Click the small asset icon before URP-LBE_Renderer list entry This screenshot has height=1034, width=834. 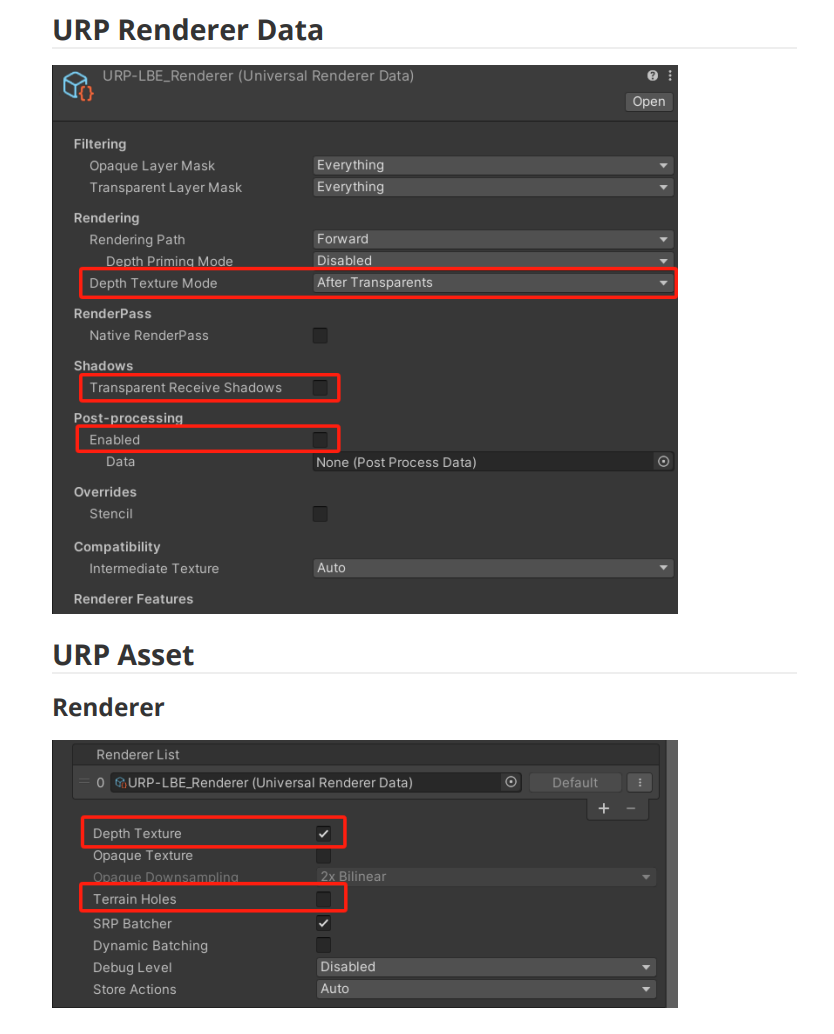click(x=121, y=783)
